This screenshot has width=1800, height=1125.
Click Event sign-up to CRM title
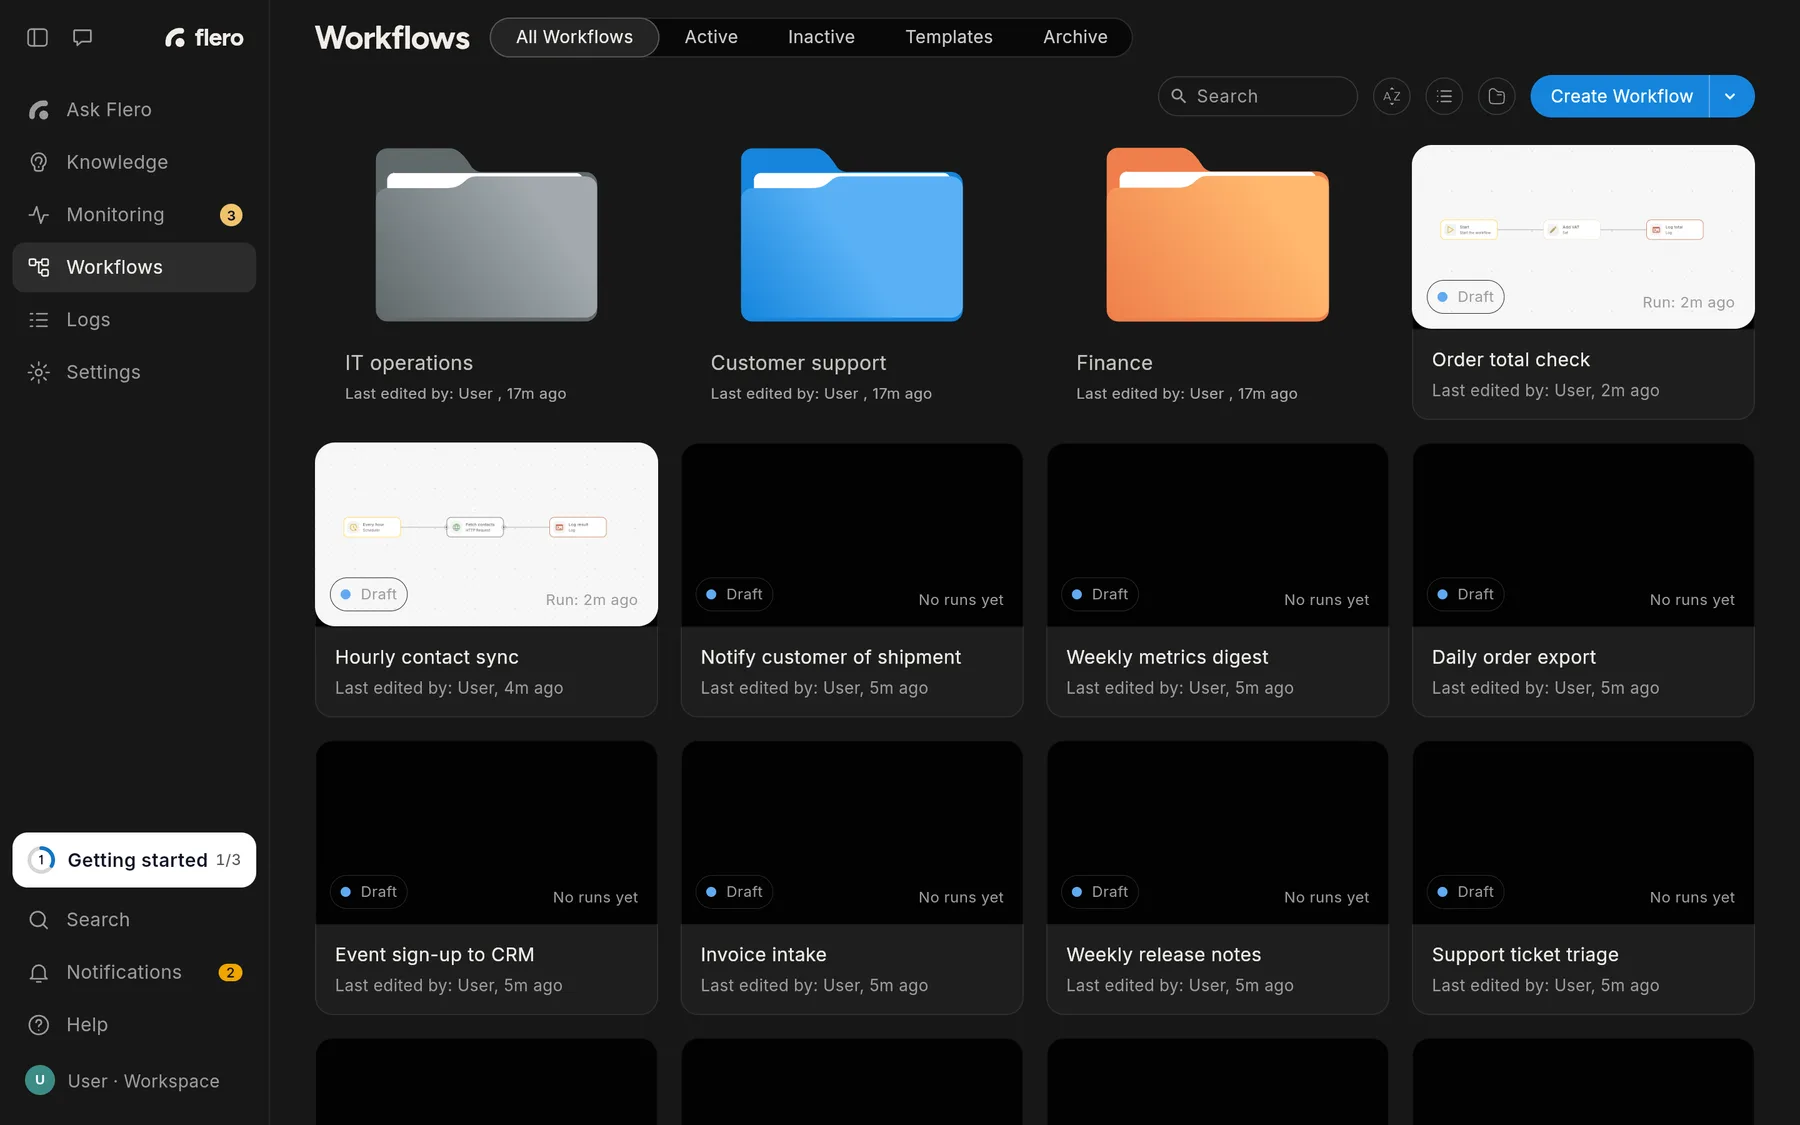coord(434,955)
